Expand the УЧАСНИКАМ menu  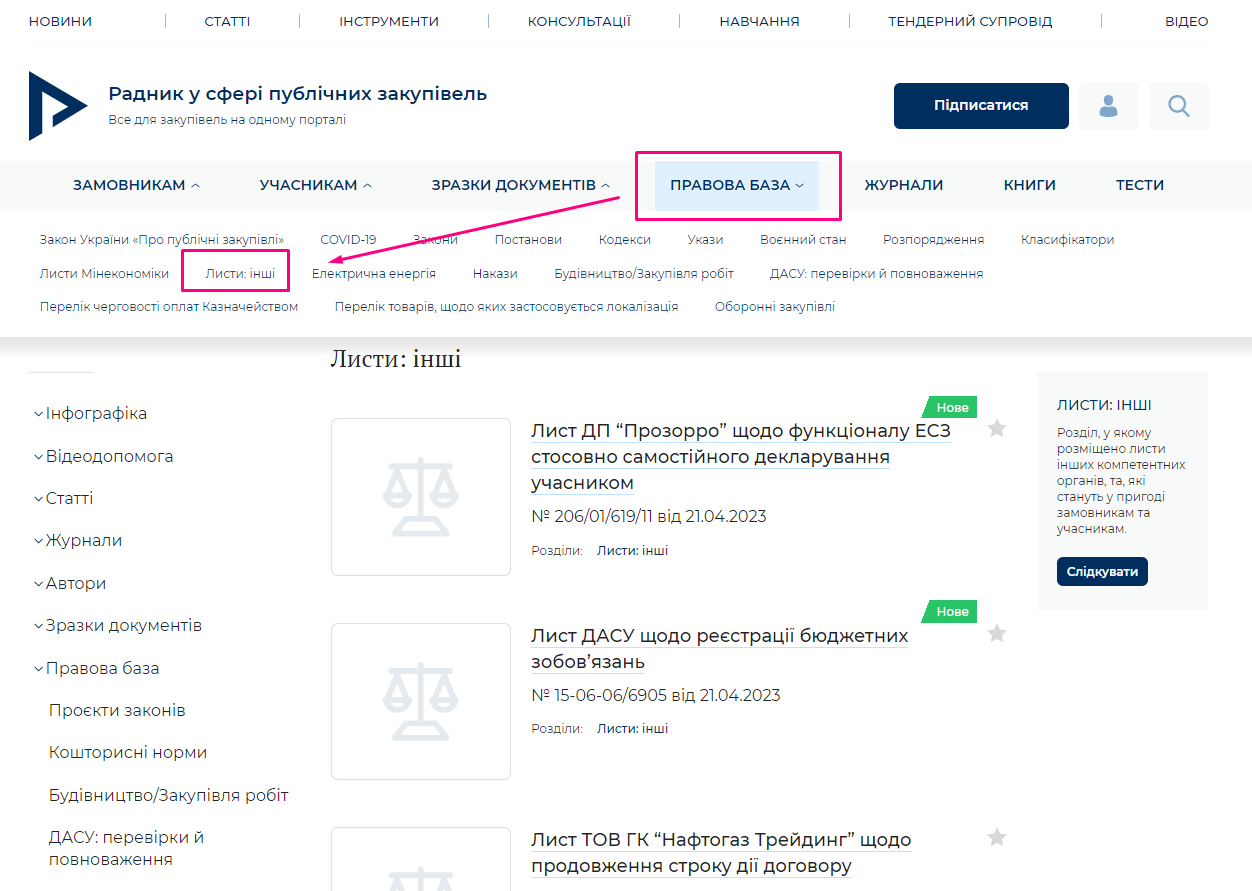316,185
